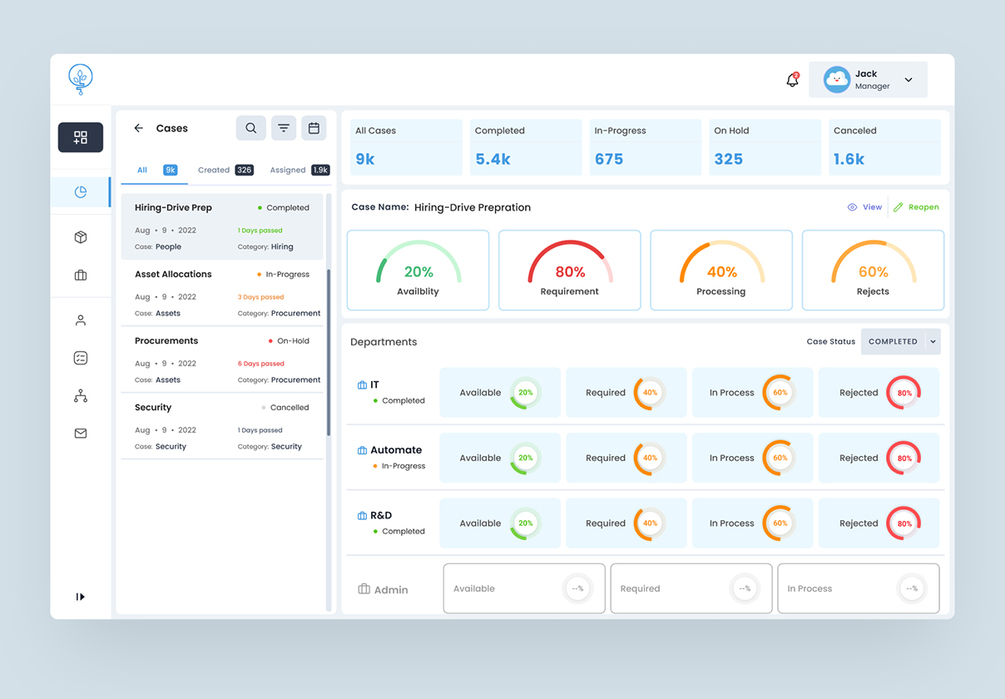
Task: Click R&D In Process 60% card
Action: coord(752,523)
